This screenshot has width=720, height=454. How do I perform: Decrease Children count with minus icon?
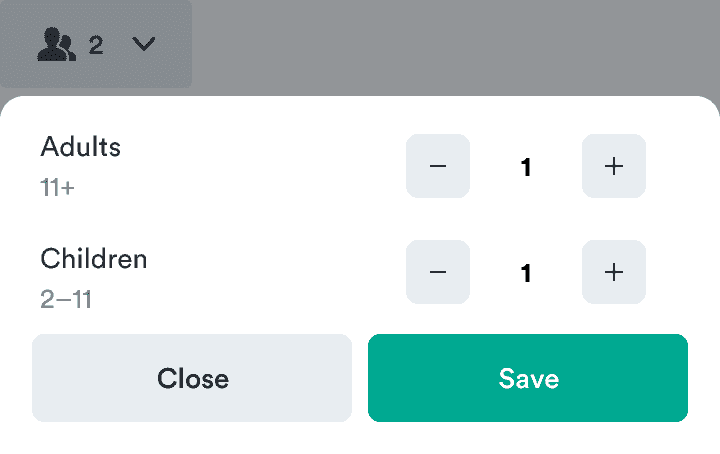point(437,272)
